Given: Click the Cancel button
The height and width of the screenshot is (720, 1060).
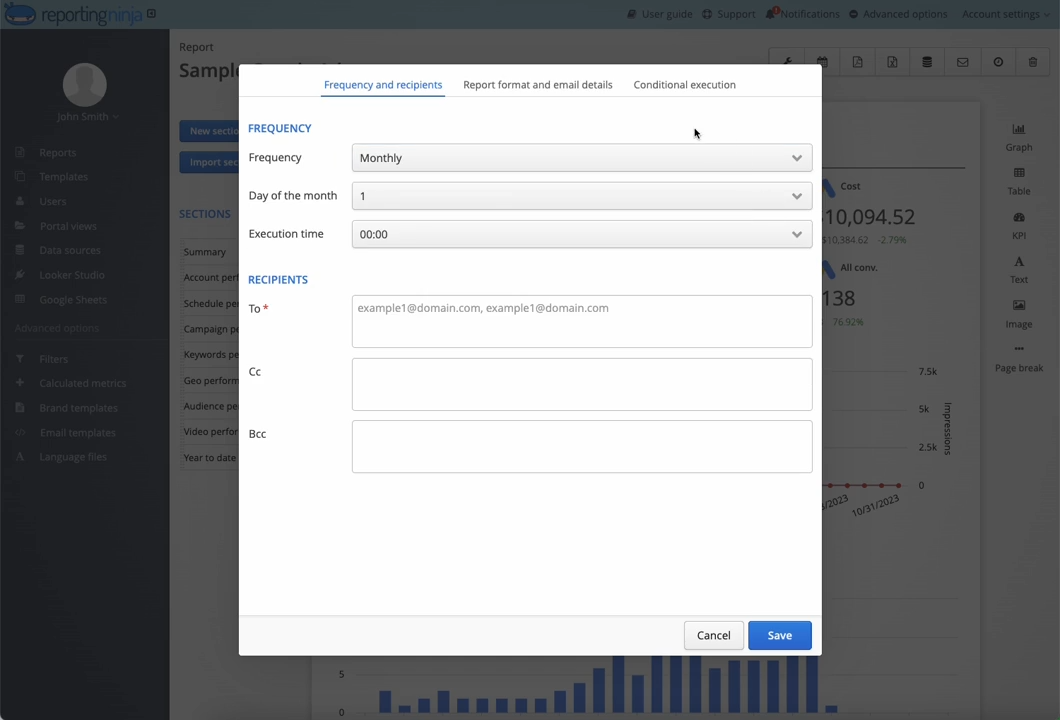Looking at the screenshot, I should click(713, 635).
